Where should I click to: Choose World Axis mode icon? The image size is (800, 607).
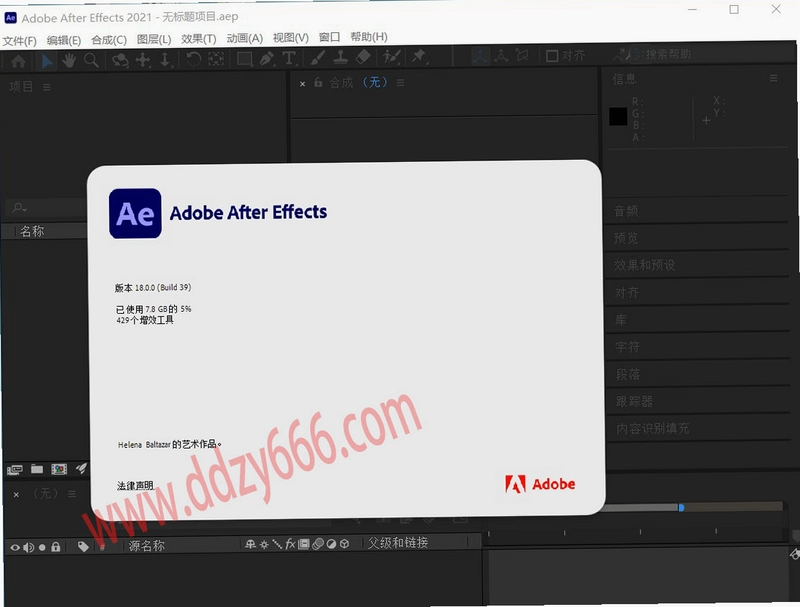[501, 55]
